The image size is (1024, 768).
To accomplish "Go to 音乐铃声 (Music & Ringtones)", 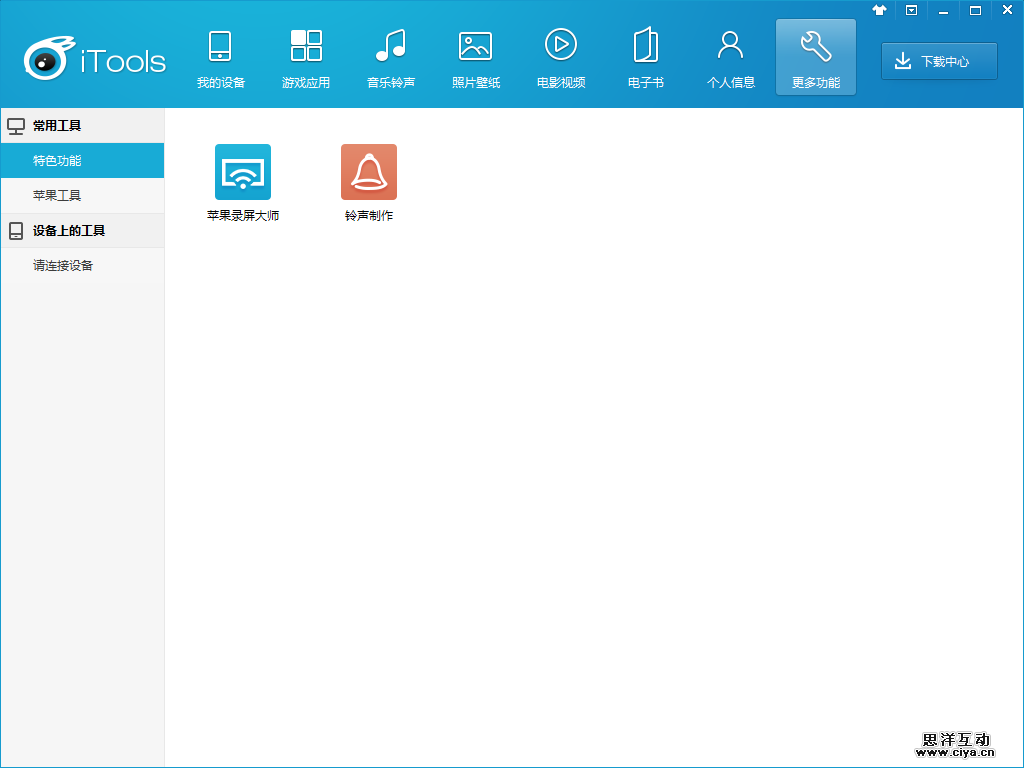I will [390, 58].
